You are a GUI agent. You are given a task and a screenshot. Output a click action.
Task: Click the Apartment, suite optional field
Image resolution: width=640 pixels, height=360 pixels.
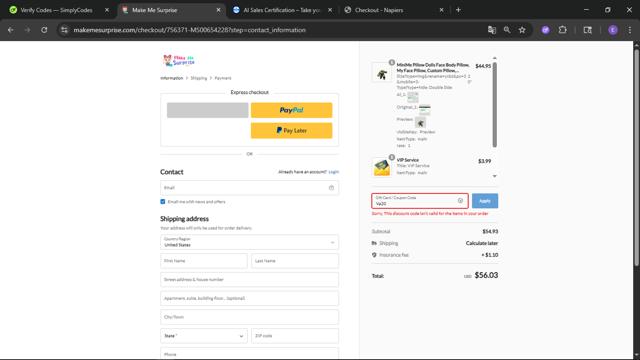[x=249, y=298]
